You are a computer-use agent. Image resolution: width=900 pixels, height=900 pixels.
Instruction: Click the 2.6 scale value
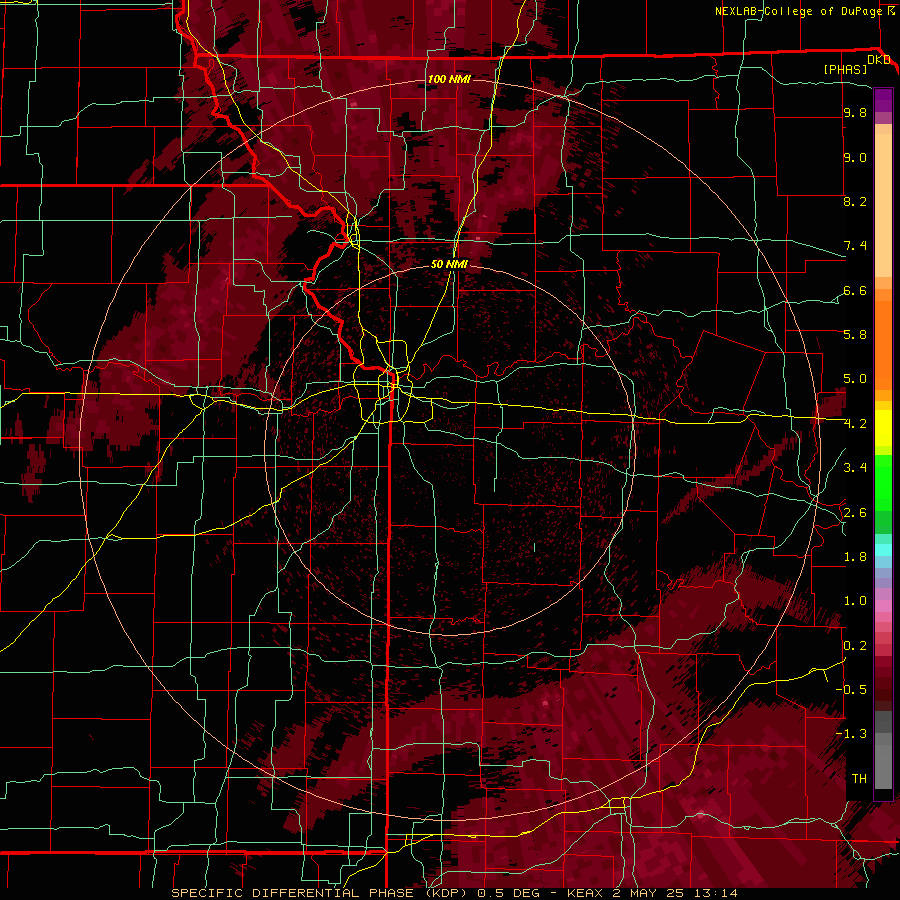(x=855, y=513)
